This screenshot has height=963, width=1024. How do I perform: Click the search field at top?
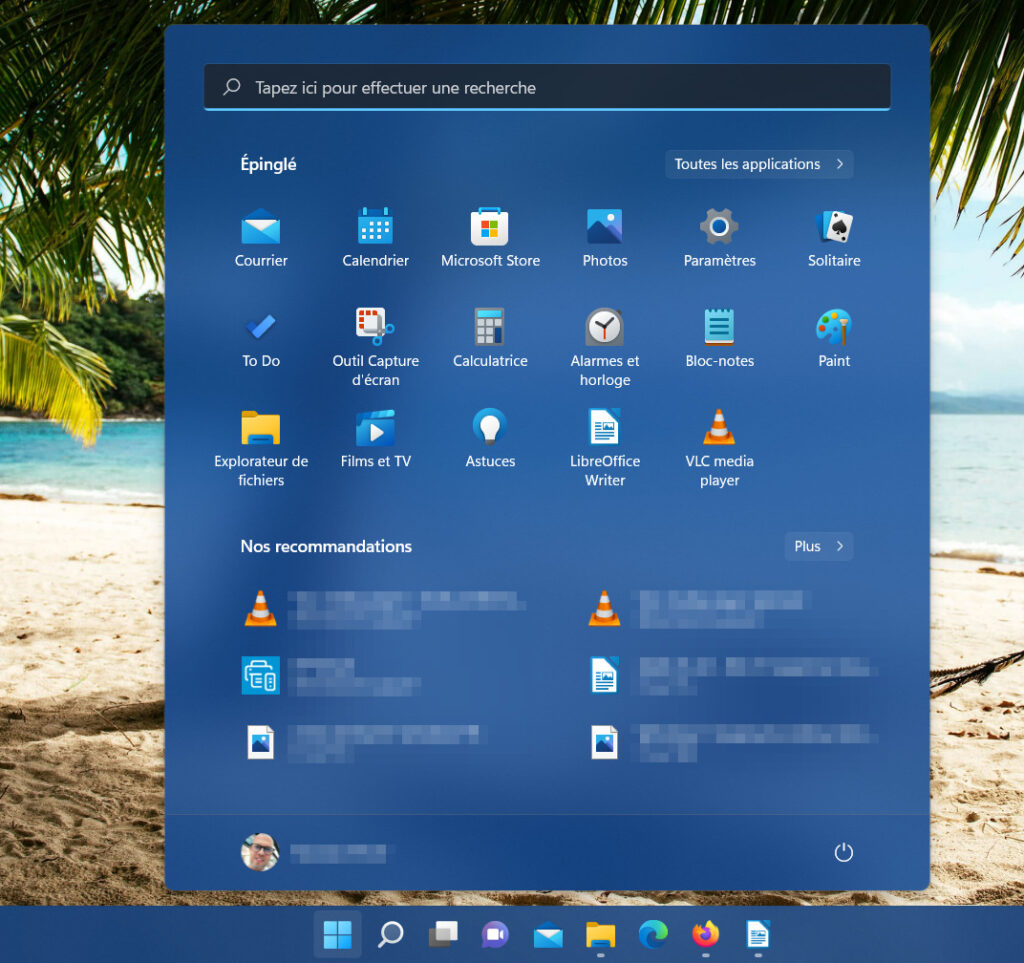(x=547, y=87)
